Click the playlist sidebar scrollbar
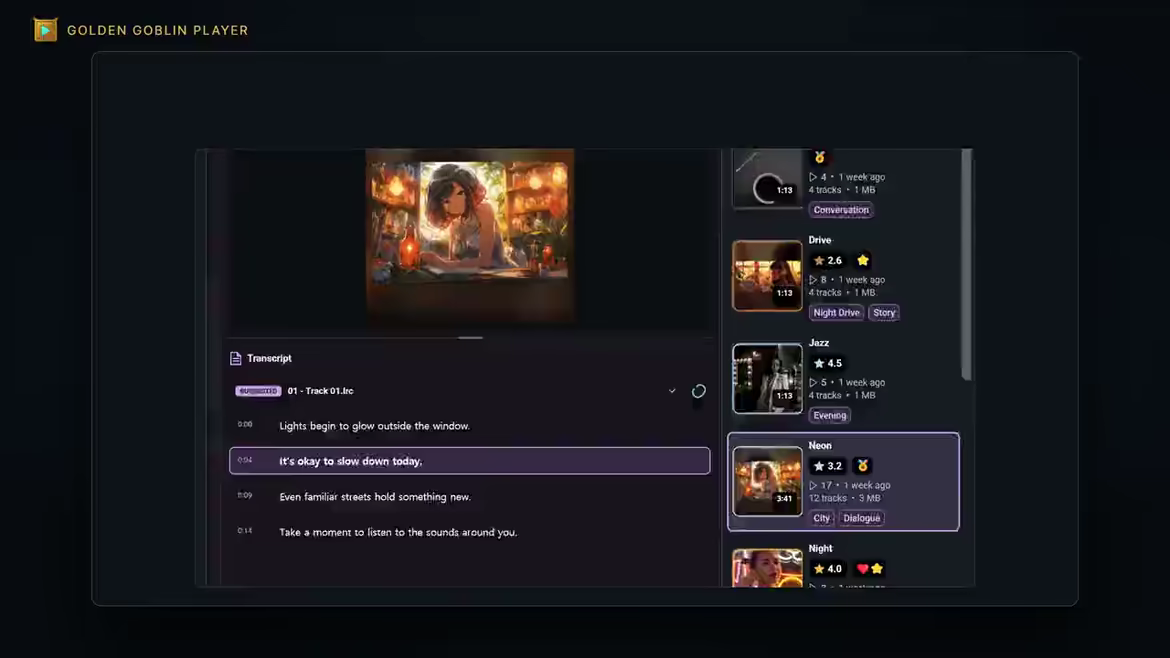The height and width of the screenshot is (658, 1170). click(x=967, y=265)
